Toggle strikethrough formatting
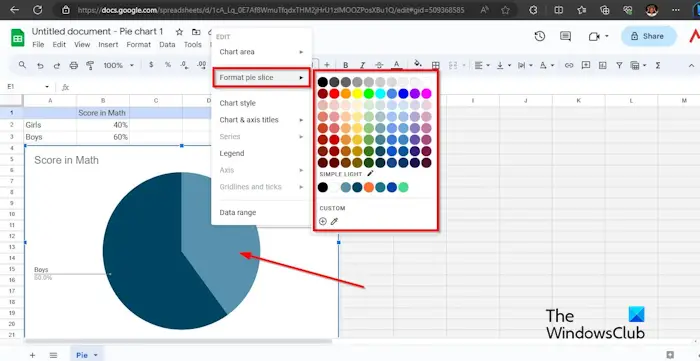 coord(379,66)
